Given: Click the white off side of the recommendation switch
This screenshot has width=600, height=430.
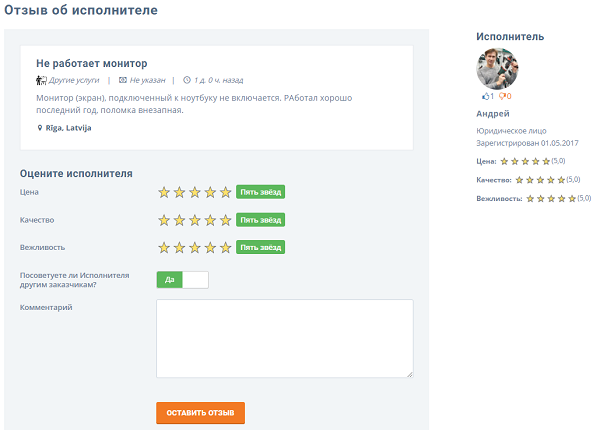Looking at the screenshot, I should [196, 279].
